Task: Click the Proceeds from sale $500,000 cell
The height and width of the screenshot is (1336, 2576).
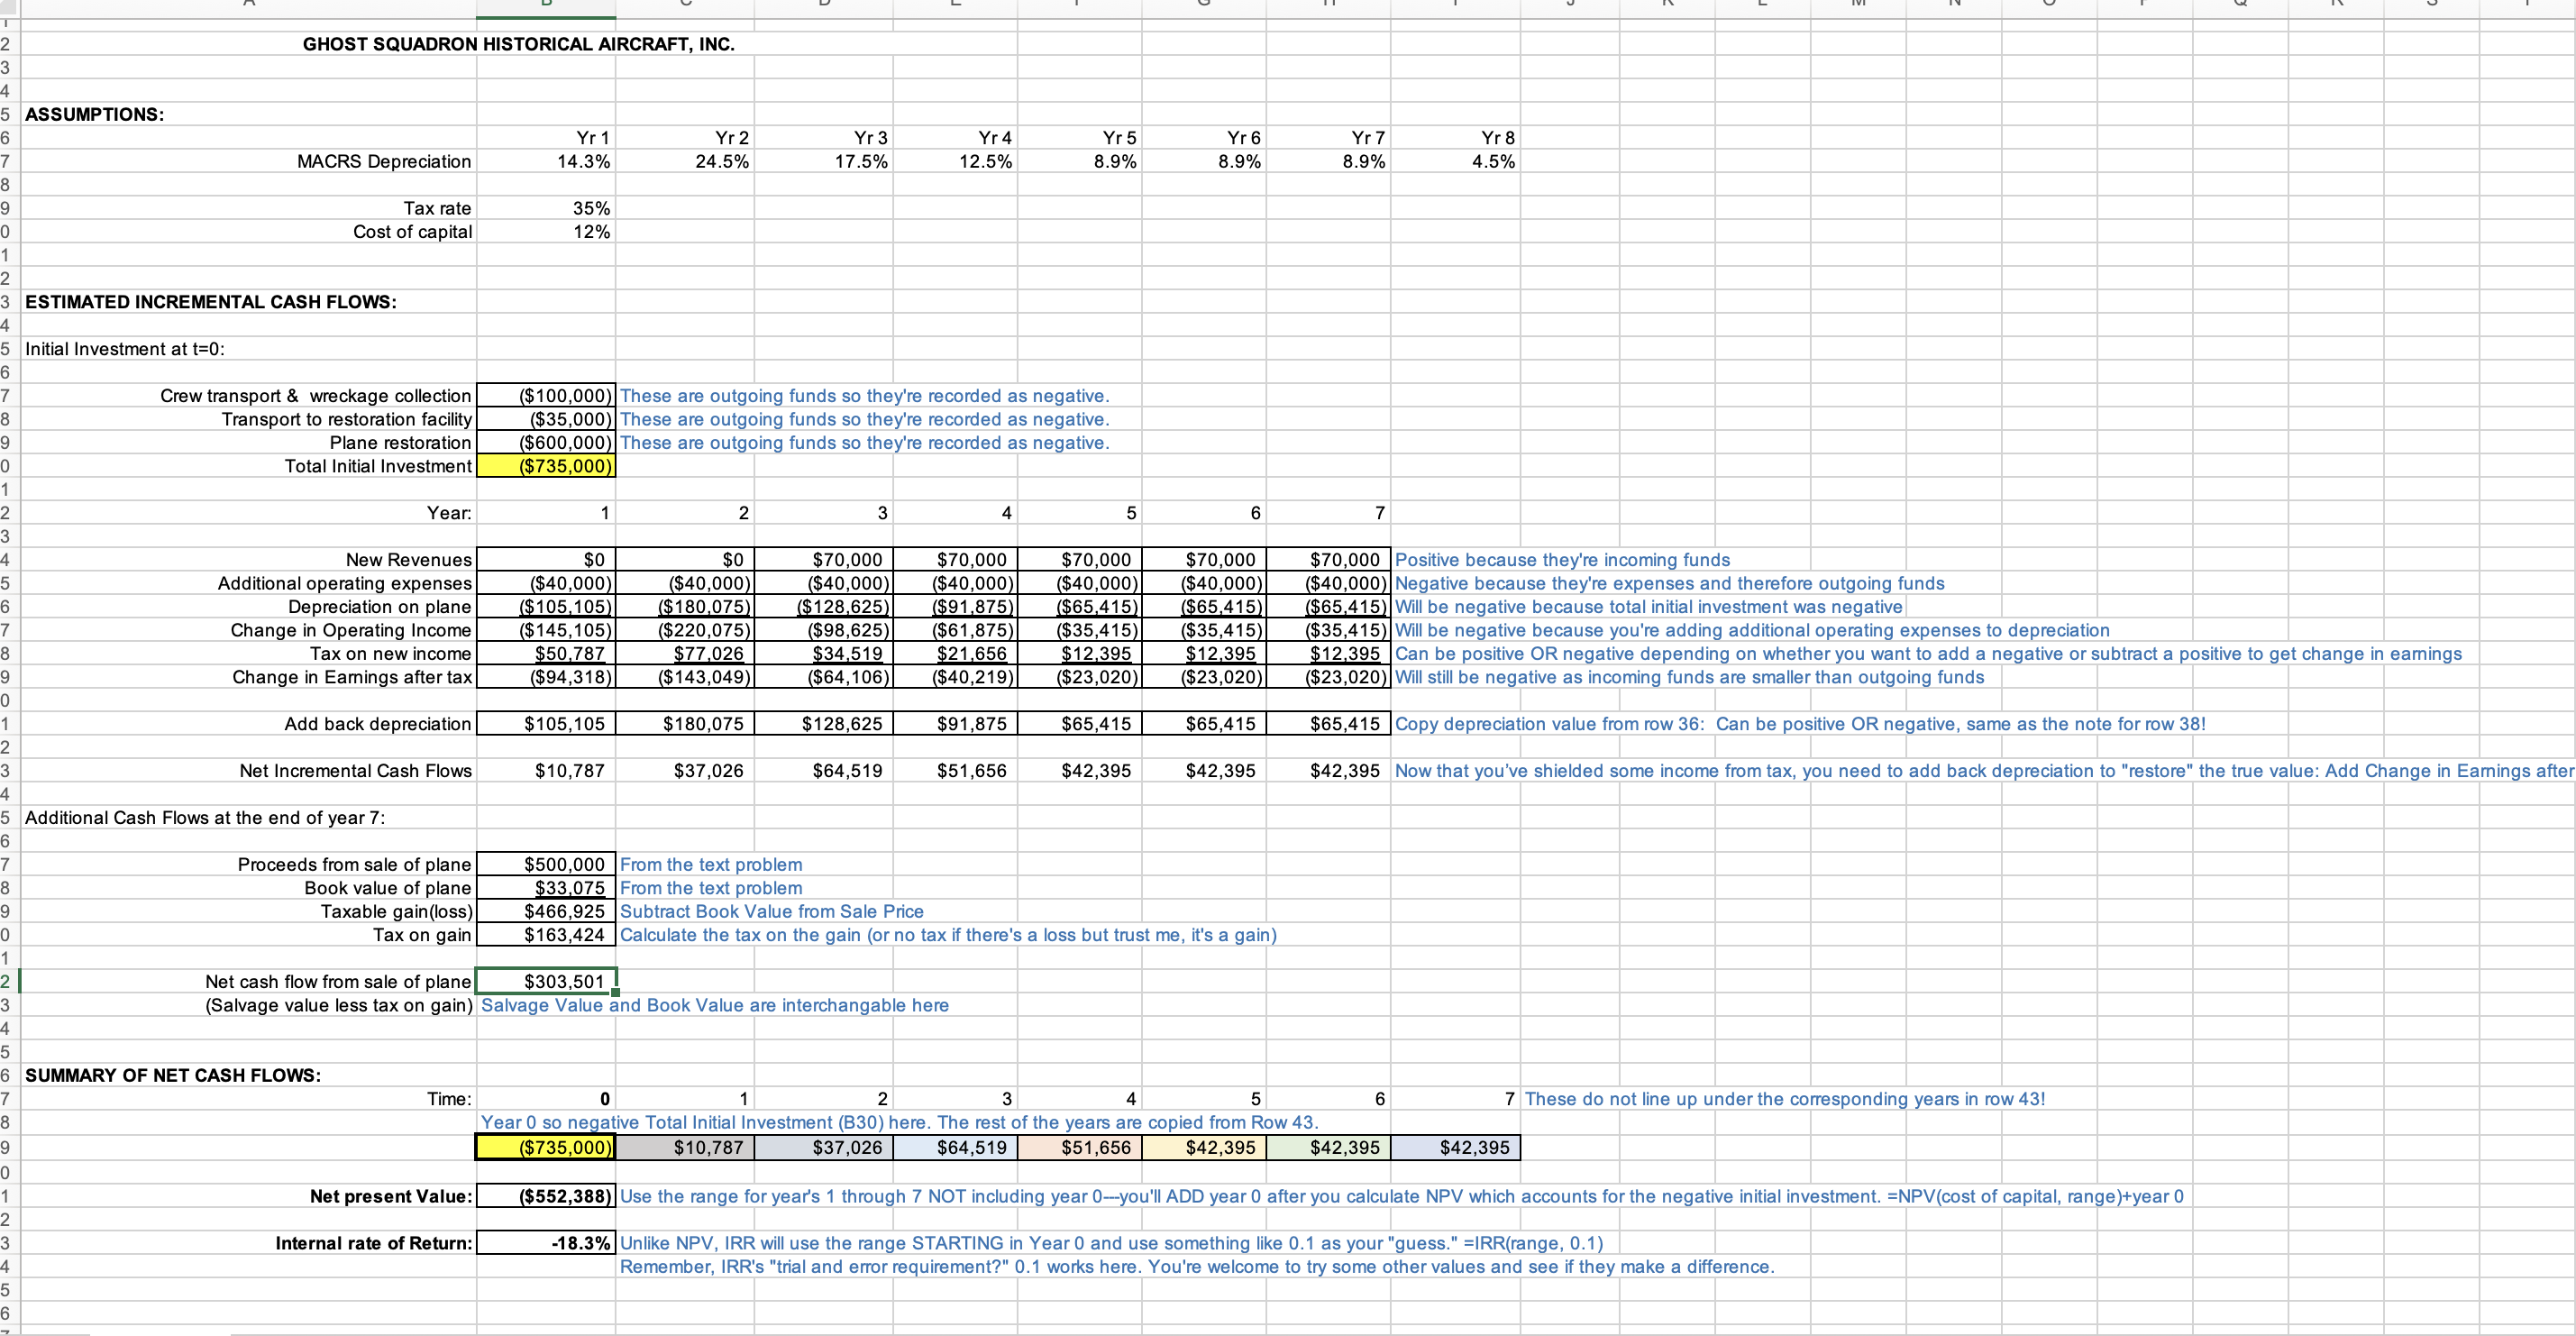Action: point(564,865)
